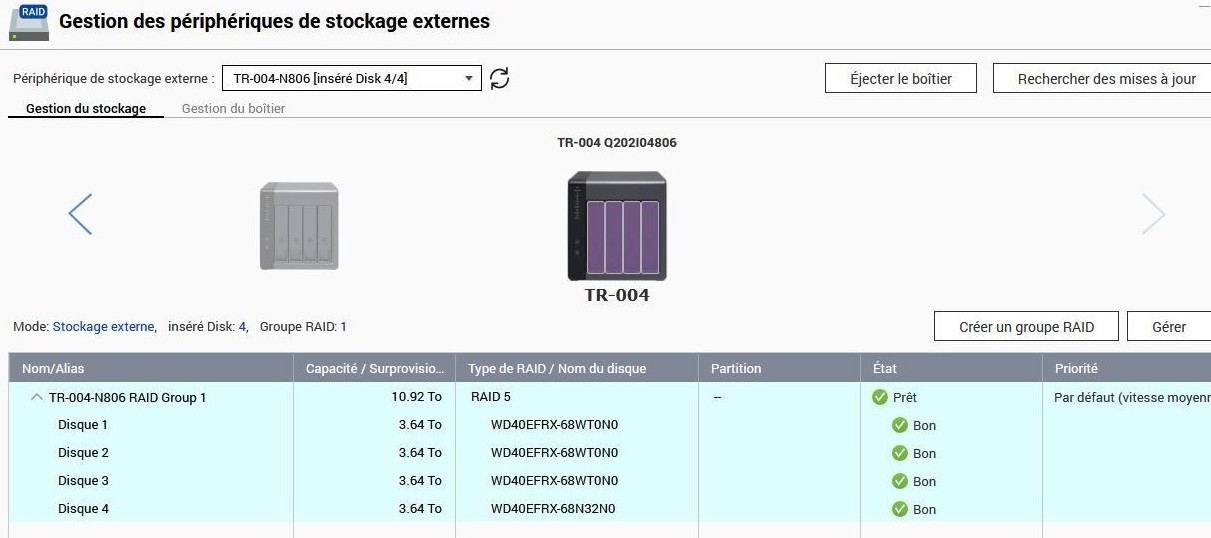Click the Stockage externe mode link
This screenshot has width=1211, height=538.
103,327
